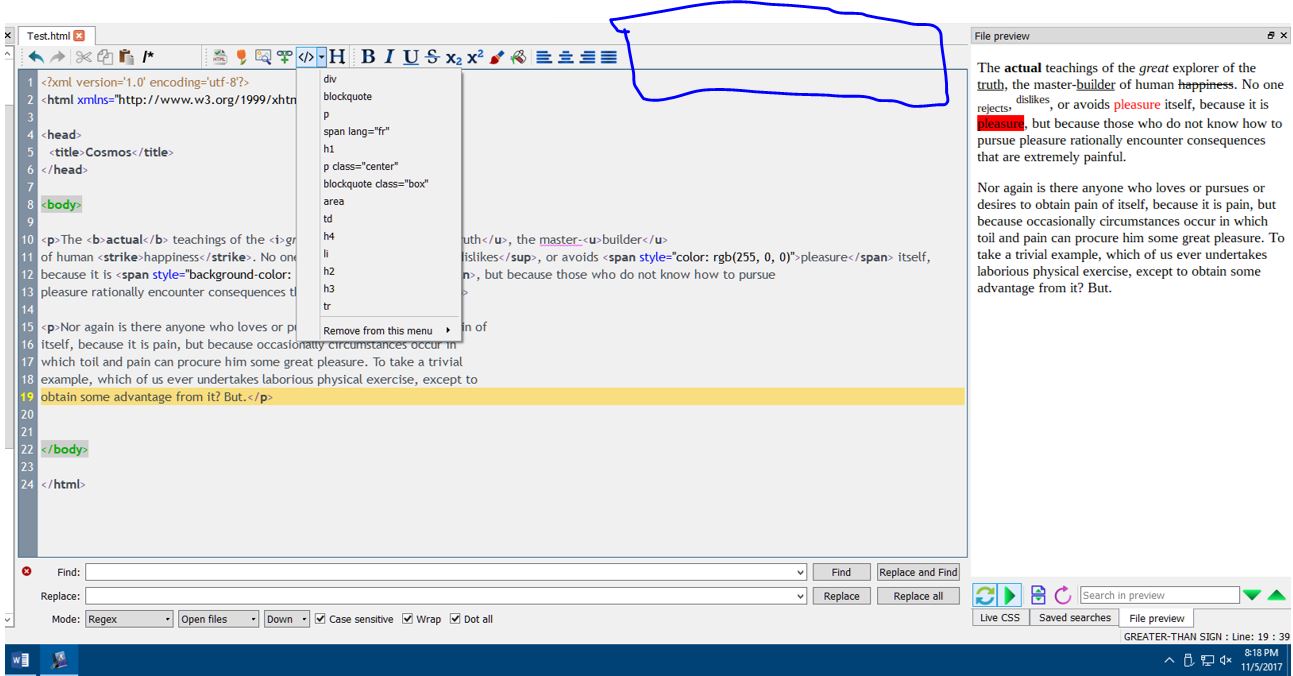The width and height of the screenshot is (1293, 676).
Task: Open the 'Open files' scope dropdown
Action: click(218, 619)
